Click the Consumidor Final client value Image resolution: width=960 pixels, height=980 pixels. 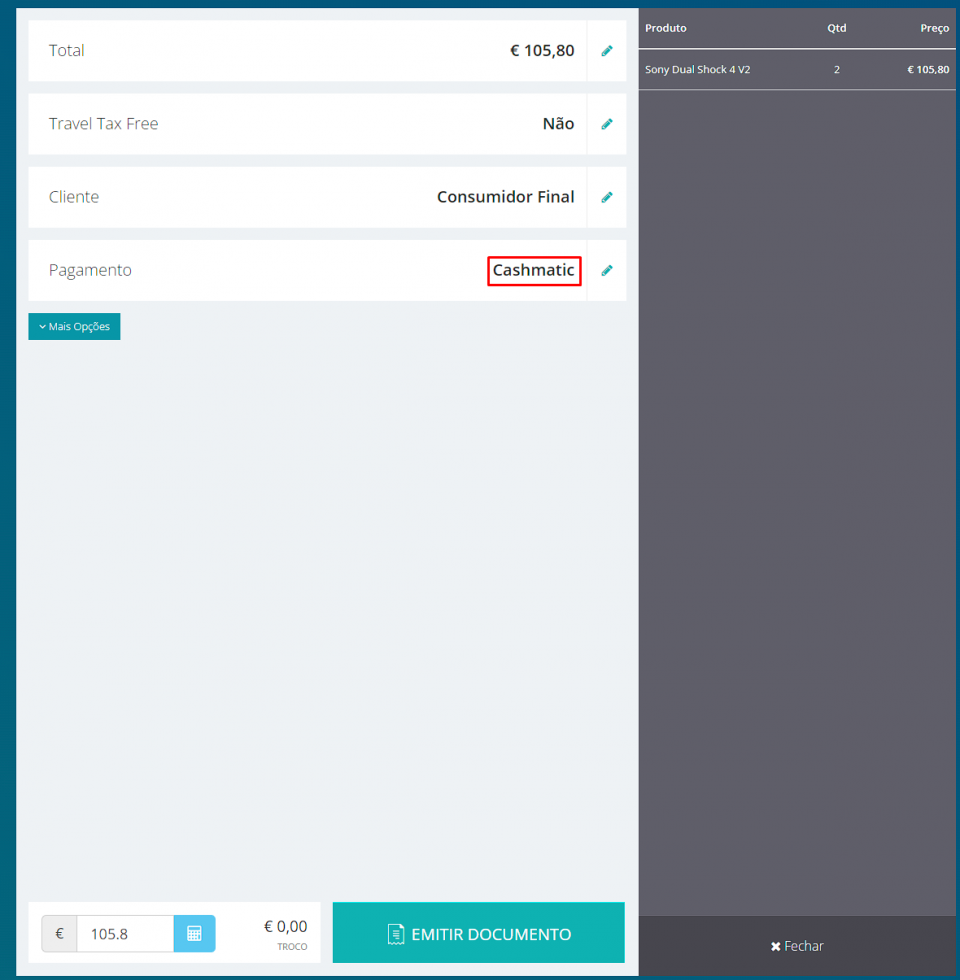point(505,197)
